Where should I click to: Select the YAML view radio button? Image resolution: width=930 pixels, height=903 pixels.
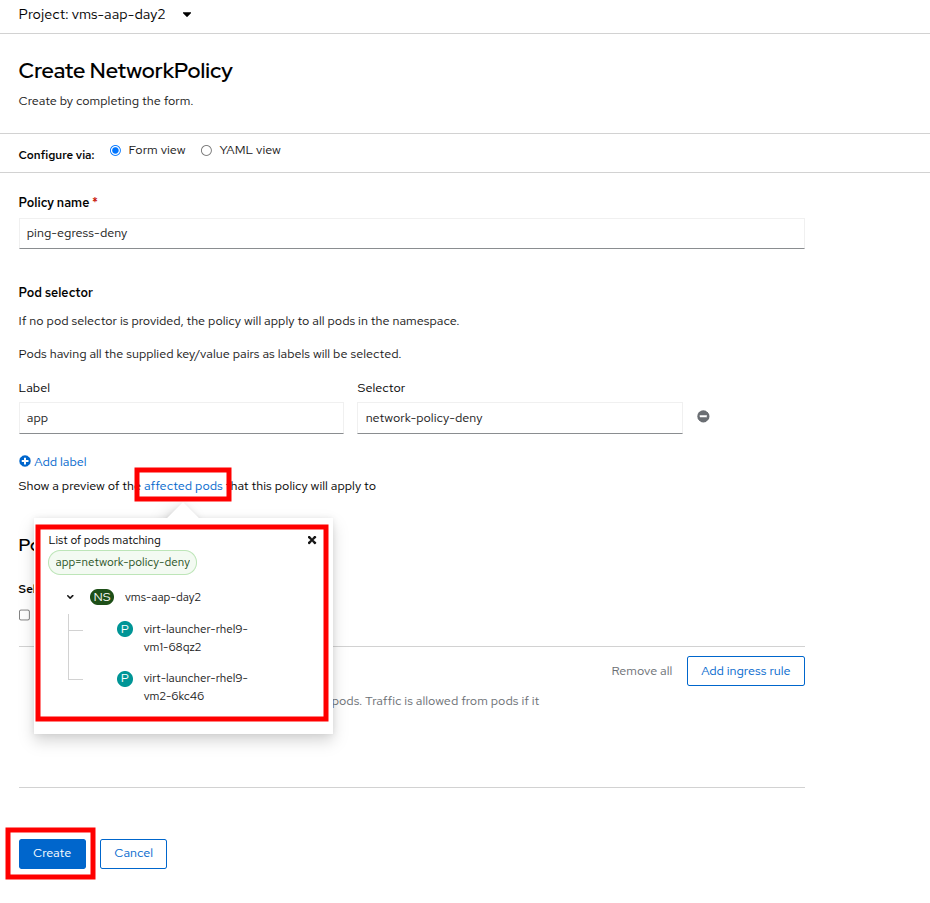(x=206, y=151)
